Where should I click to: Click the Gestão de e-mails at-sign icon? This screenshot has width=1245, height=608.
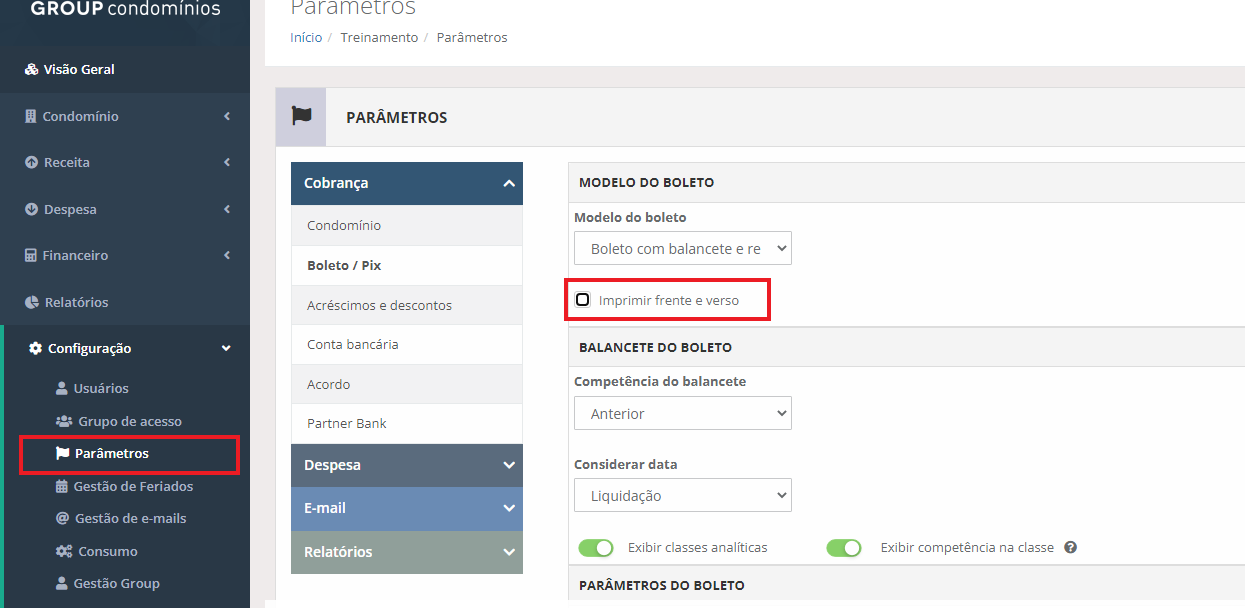(x=62, y=518)
